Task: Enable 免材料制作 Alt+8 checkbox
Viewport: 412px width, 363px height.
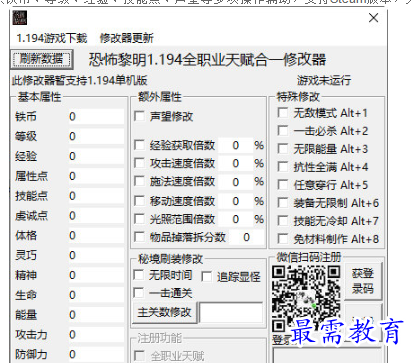Action: coord(283,239)
